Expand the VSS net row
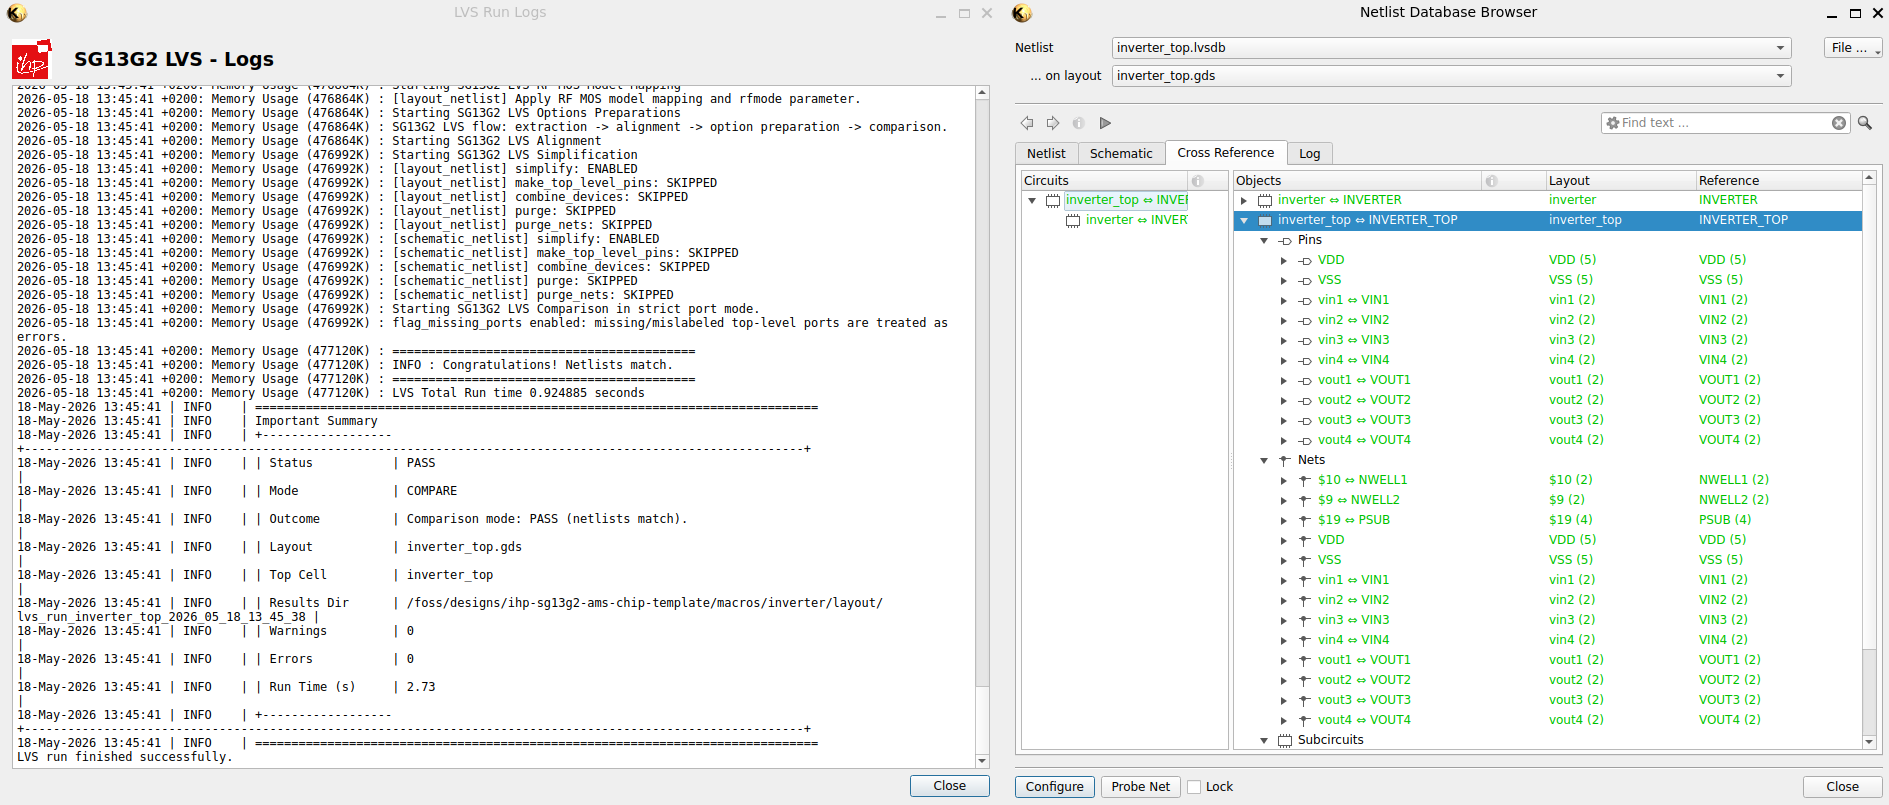 1284,560
